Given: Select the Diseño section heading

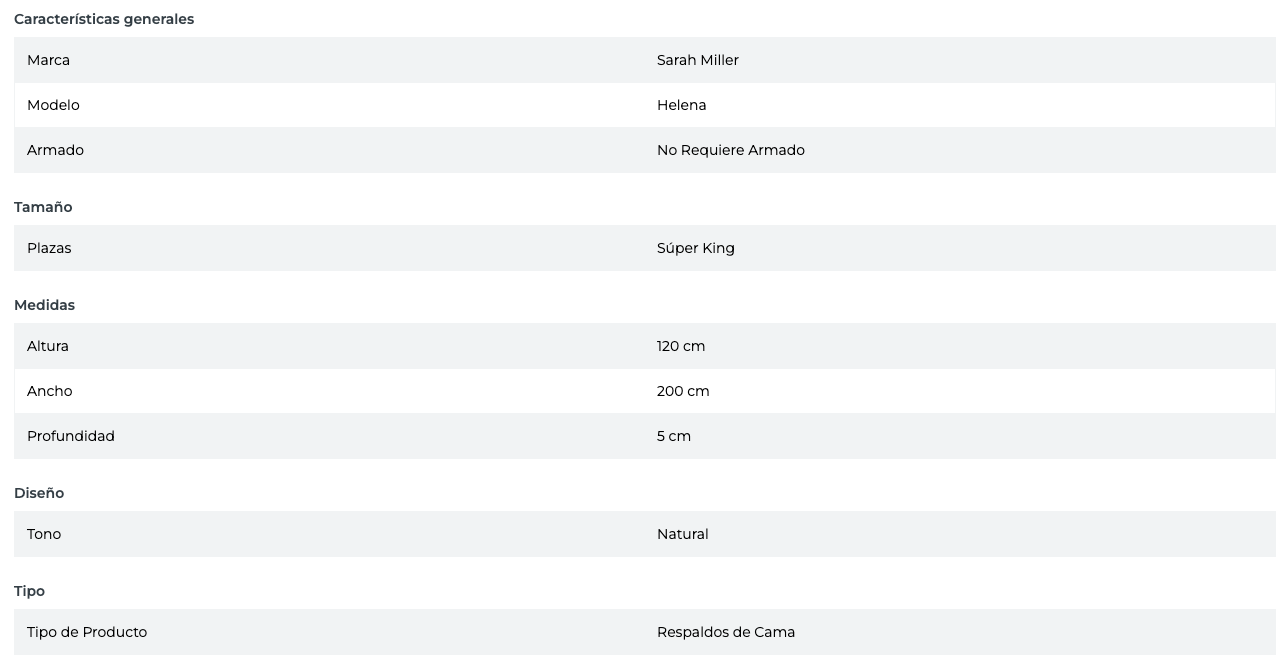Looking at the screenshot, I should 39,493.
